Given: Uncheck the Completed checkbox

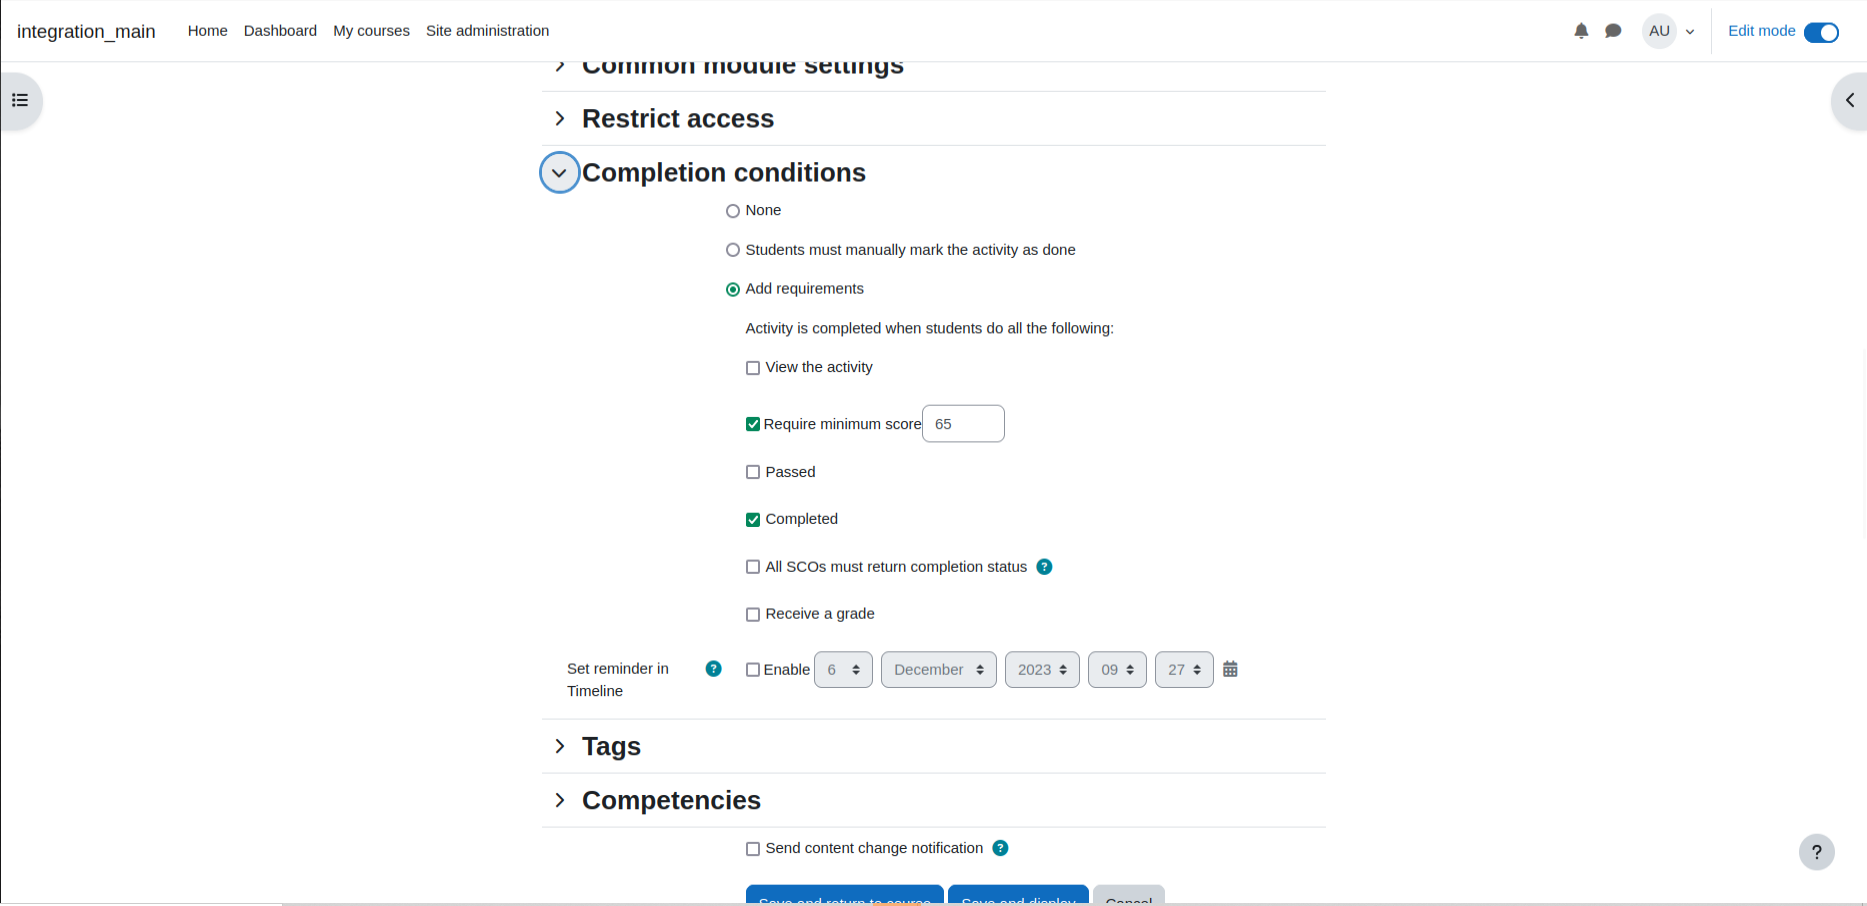Looking at the screenshot, I should (x=753, y=520).
